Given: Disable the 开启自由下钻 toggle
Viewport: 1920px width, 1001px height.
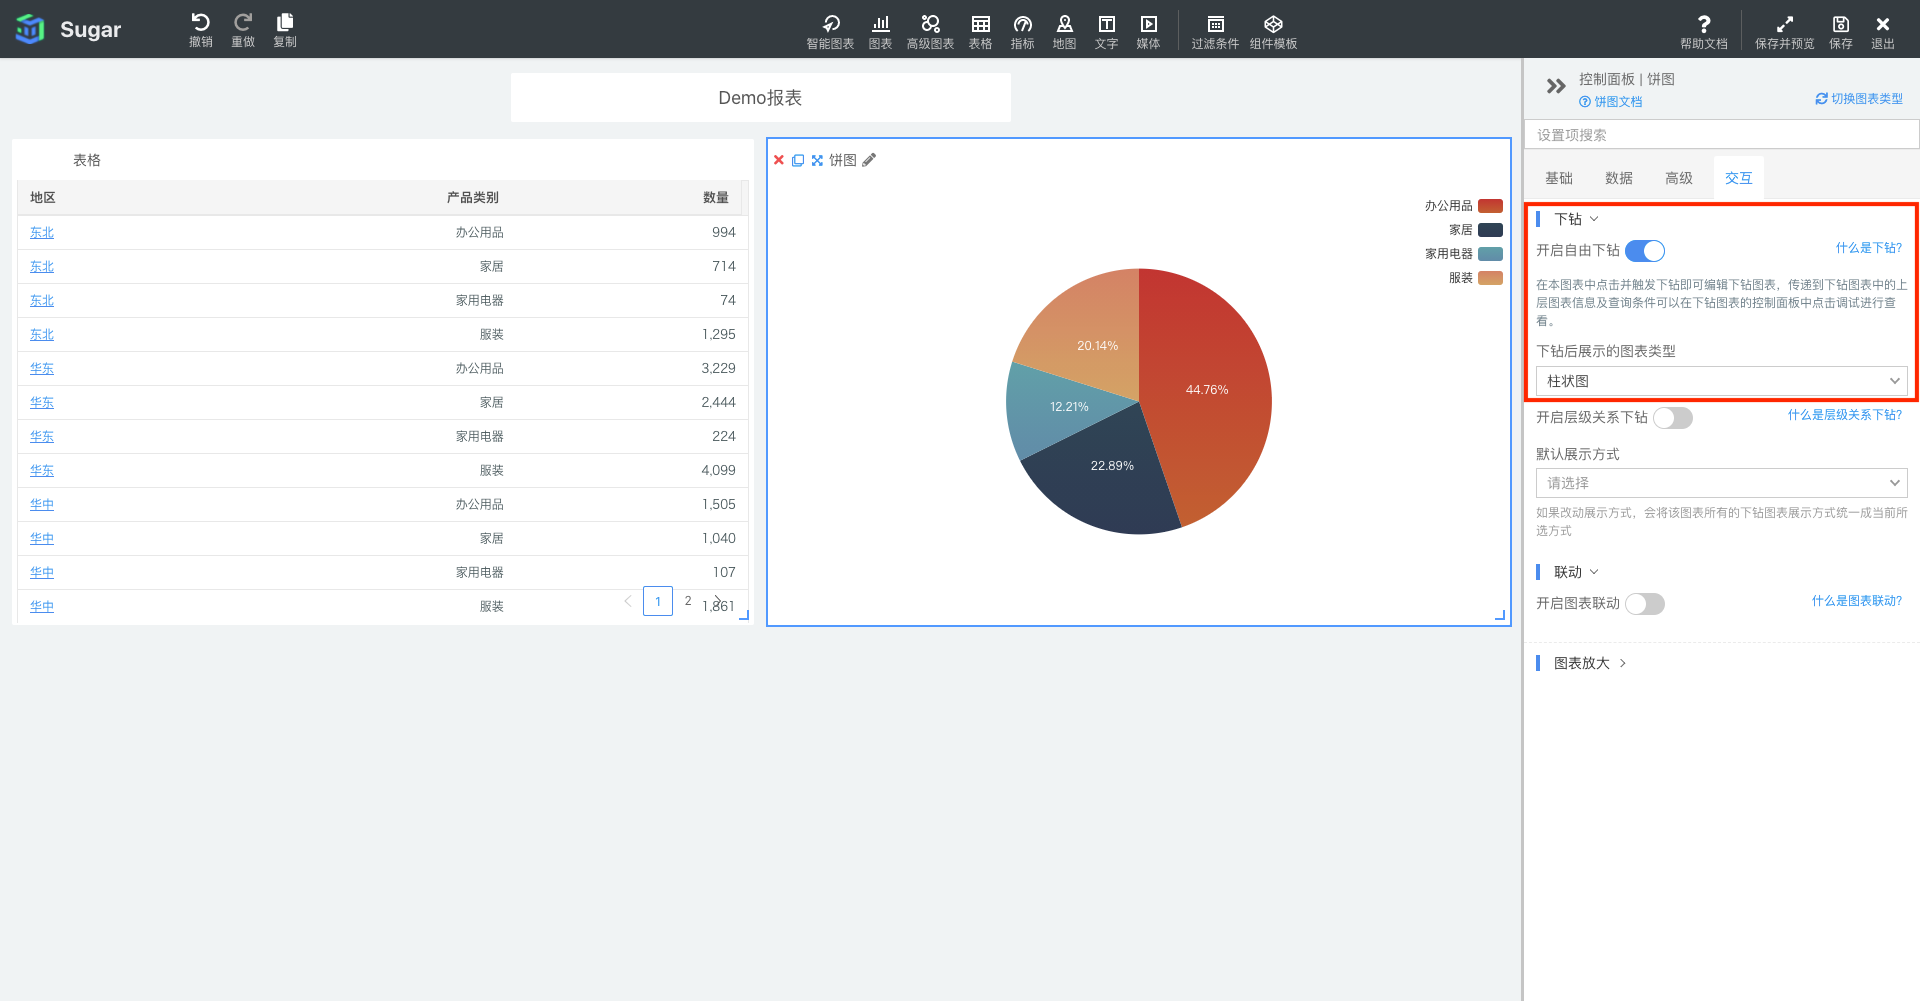Looking at the screenshot, I should click(1644, 251).
